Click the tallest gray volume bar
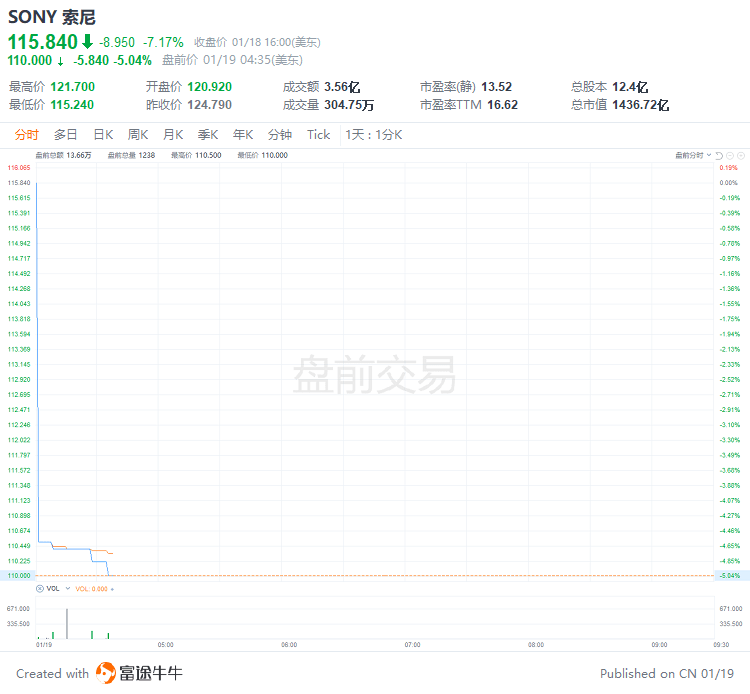750x694 pixels. pos(67,624)
